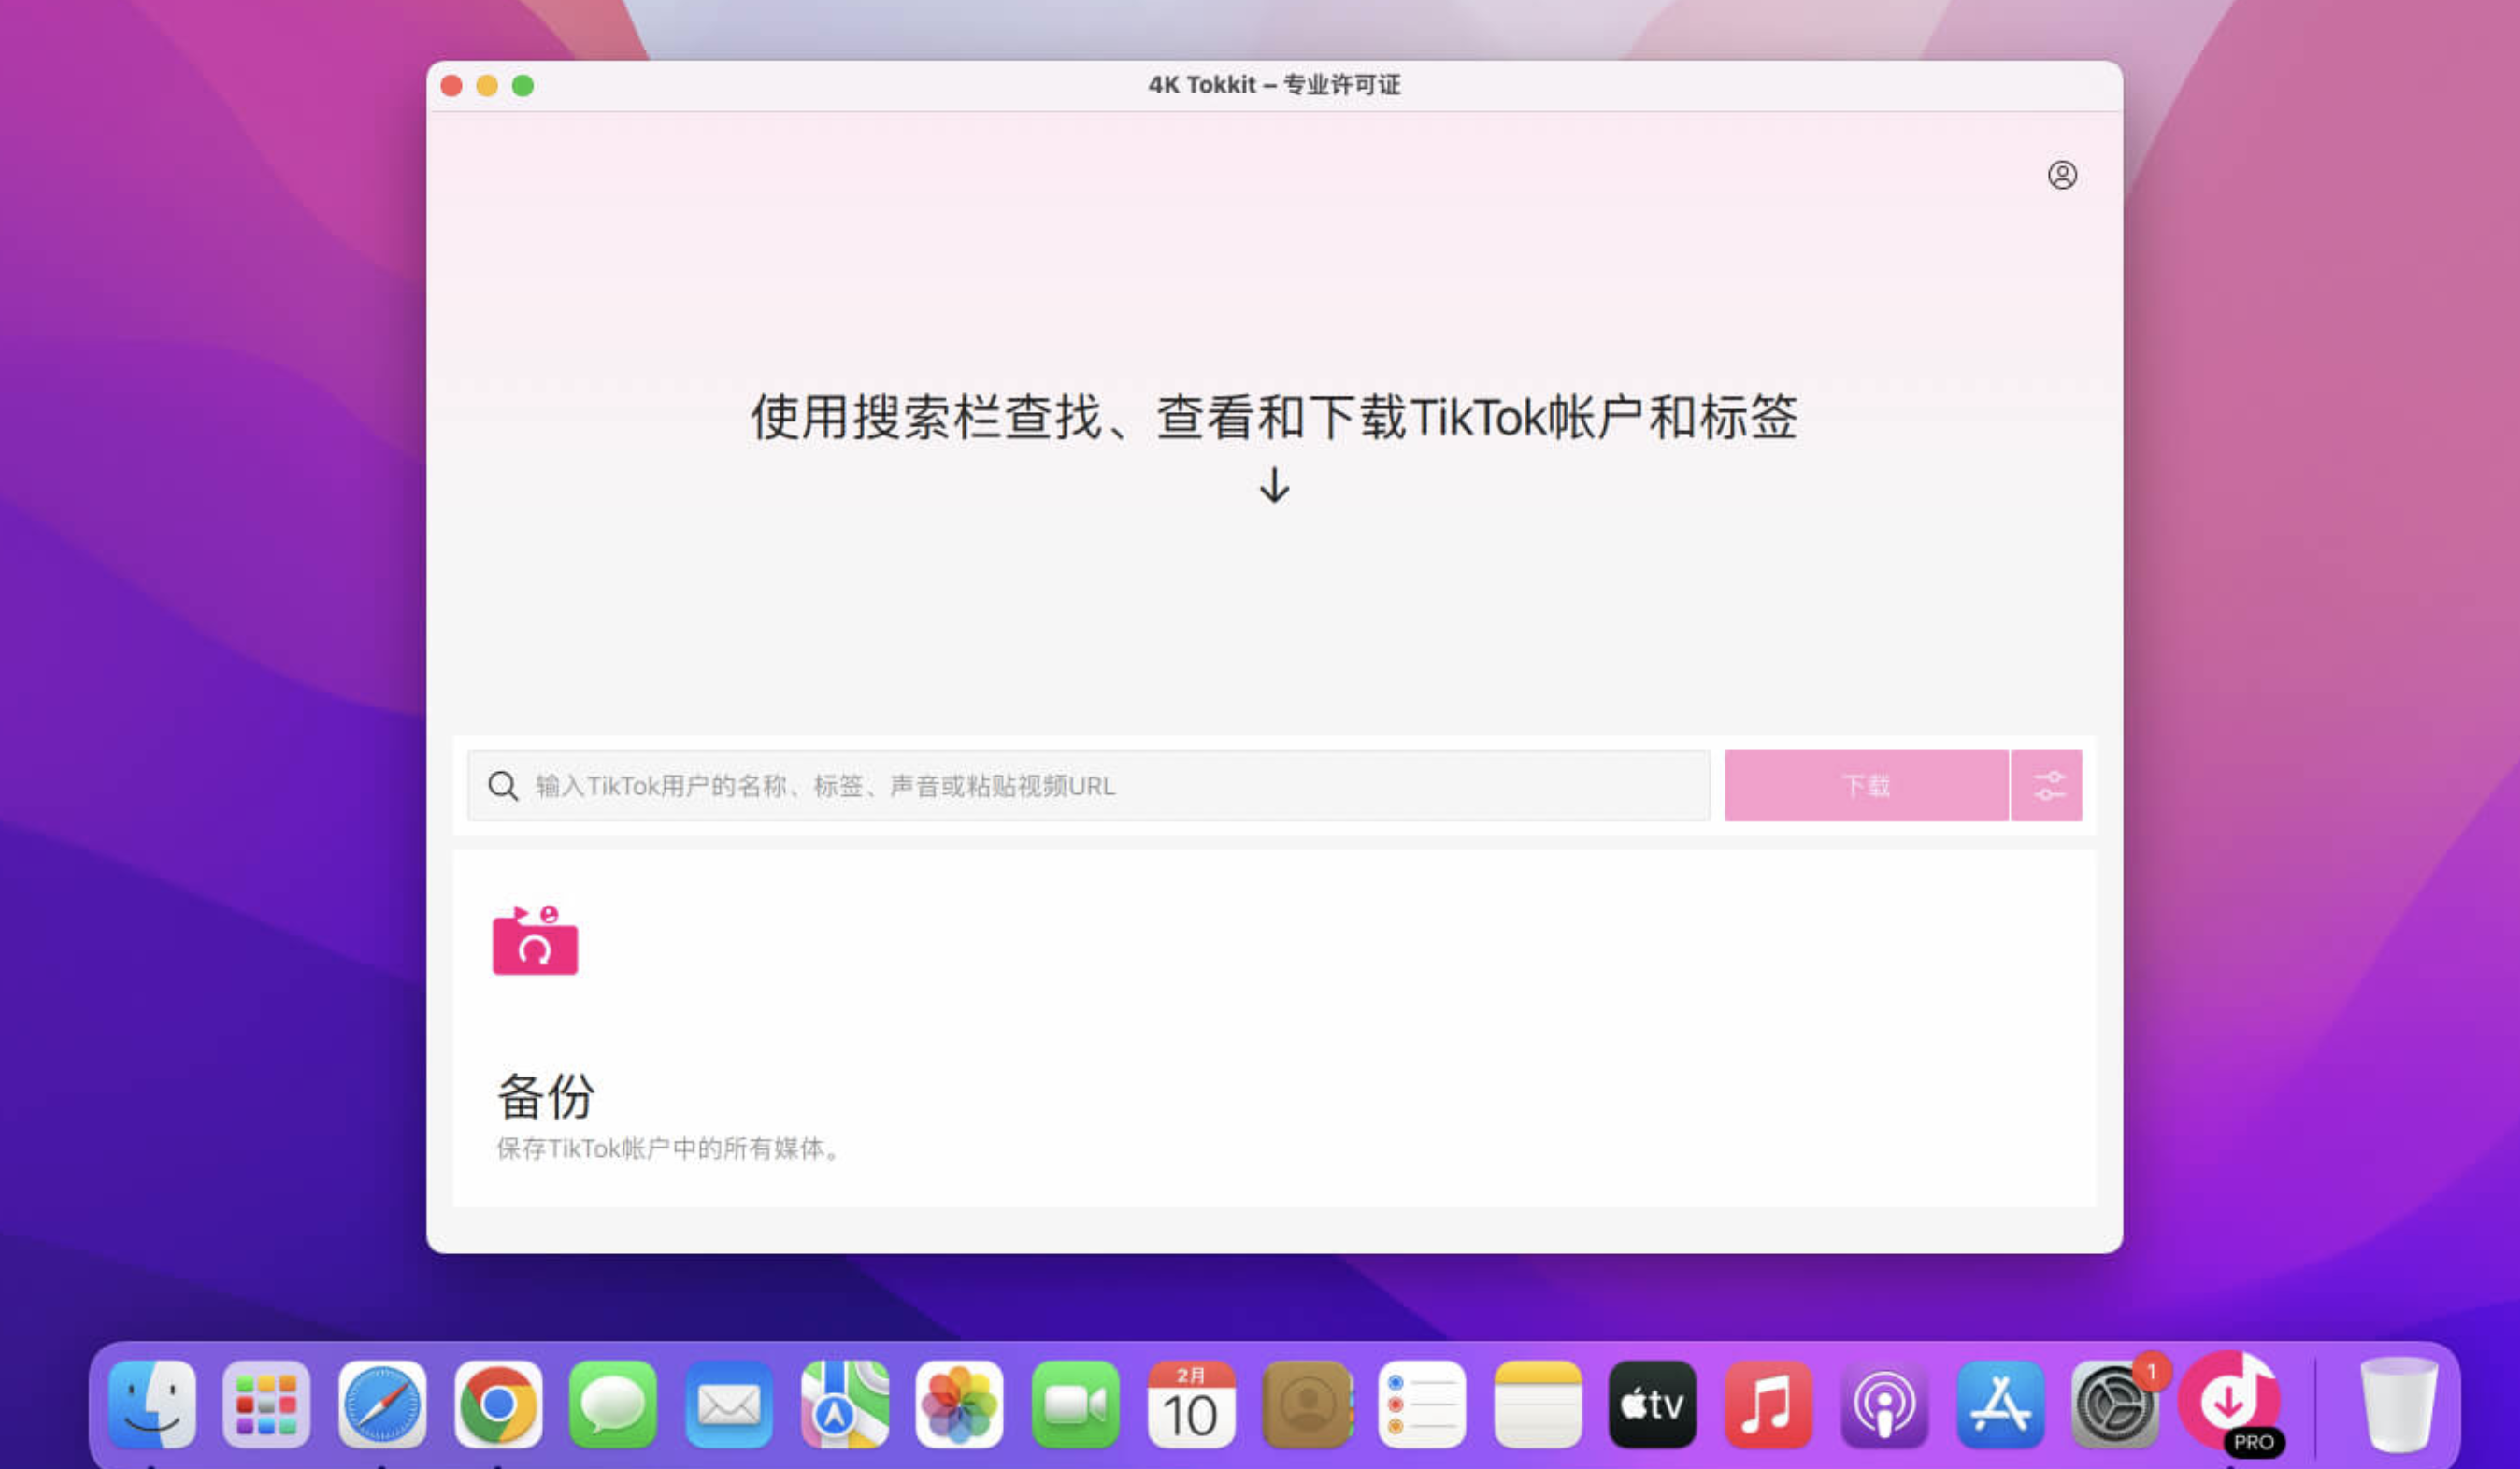Open Safari from the Dock
Viewport: 2520px width, 1469px height.
382,1405
